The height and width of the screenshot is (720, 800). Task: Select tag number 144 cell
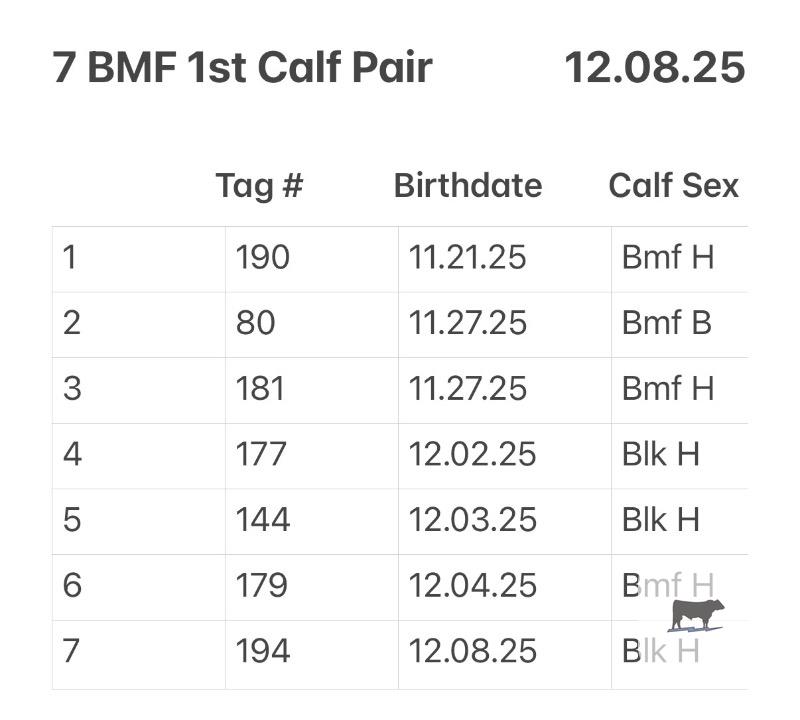coord(263,519)
